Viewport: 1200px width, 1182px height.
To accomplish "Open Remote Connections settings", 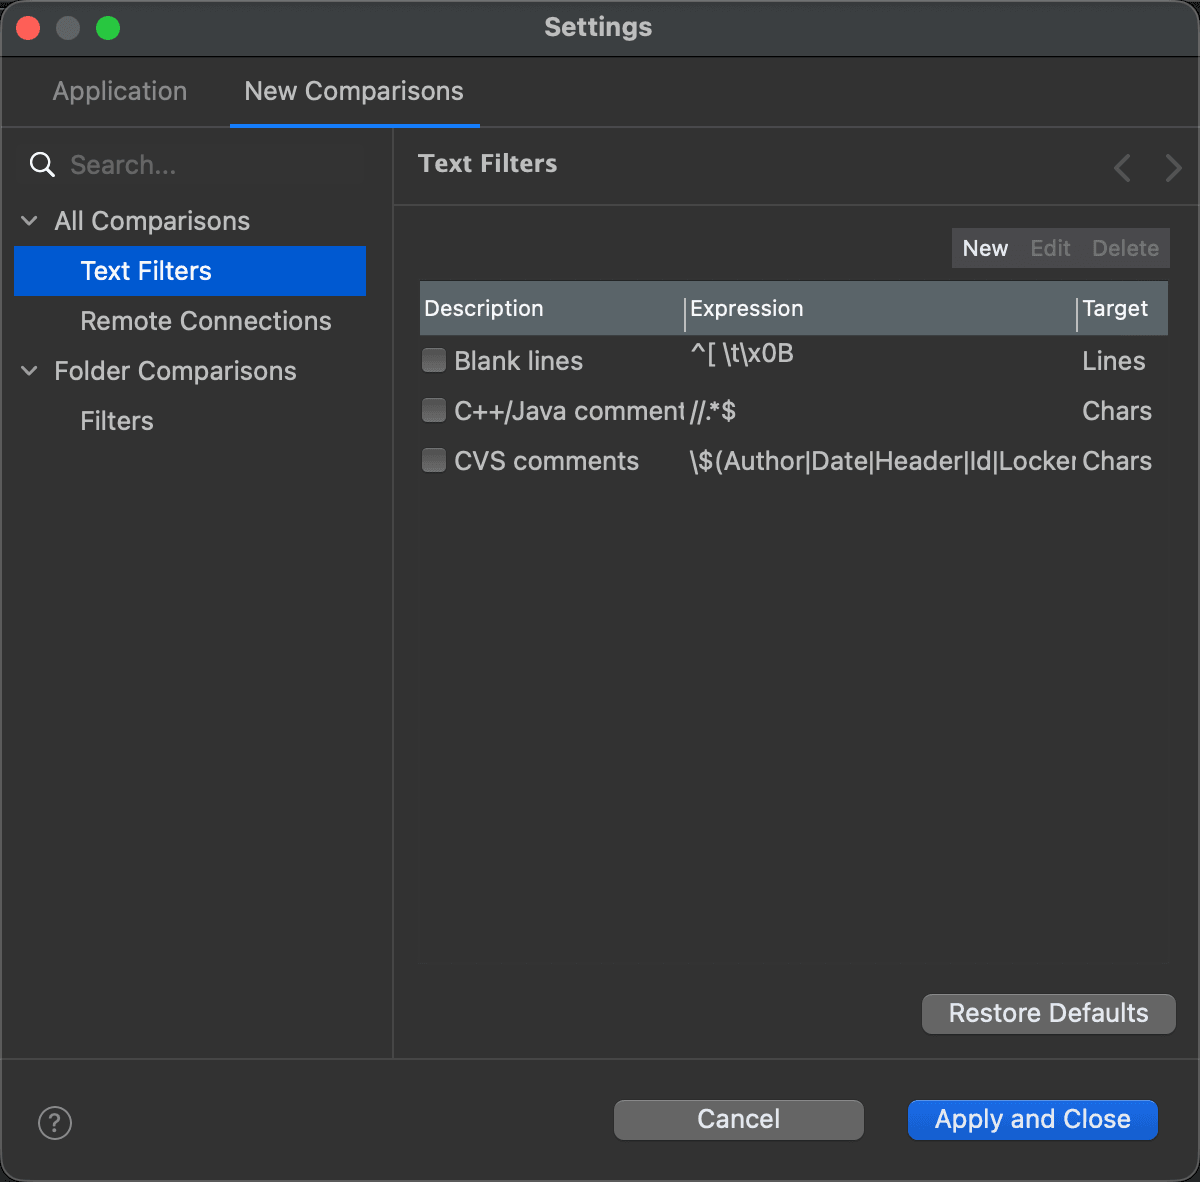I will (x=206, y=321).
